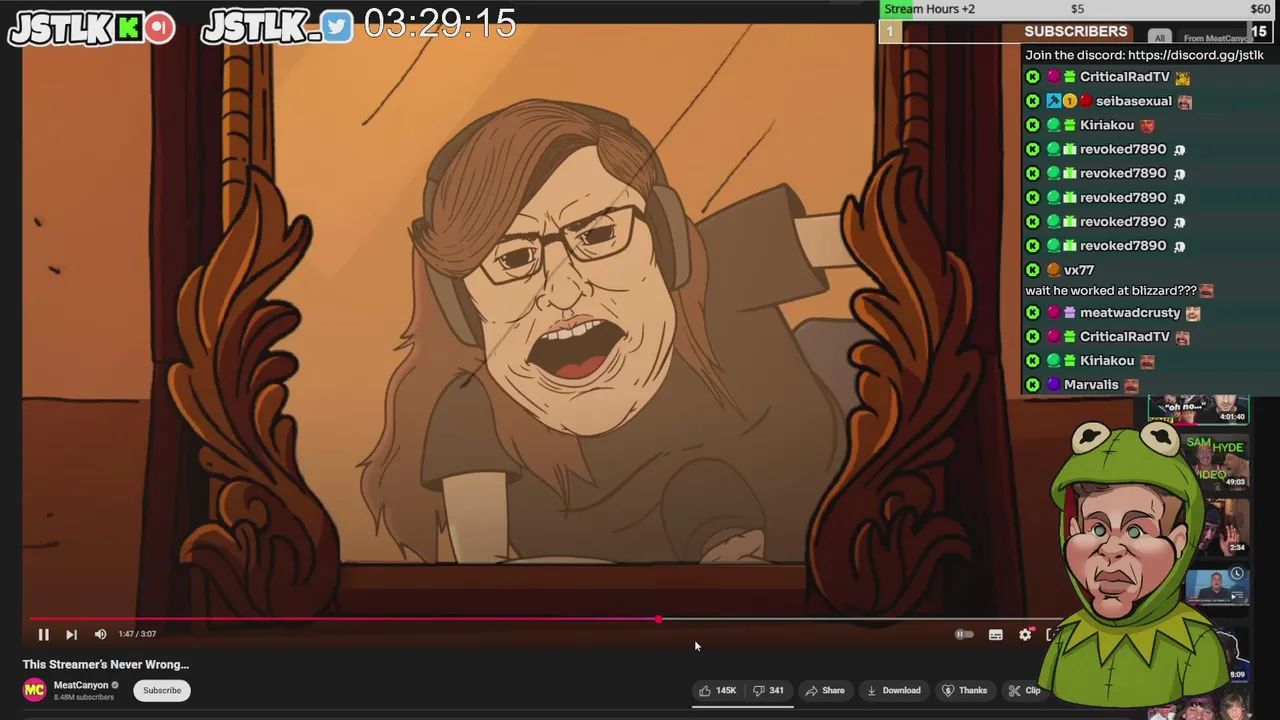
Task: Click the Twitter bird icon in overlay
Action: (x=338, y=28)
